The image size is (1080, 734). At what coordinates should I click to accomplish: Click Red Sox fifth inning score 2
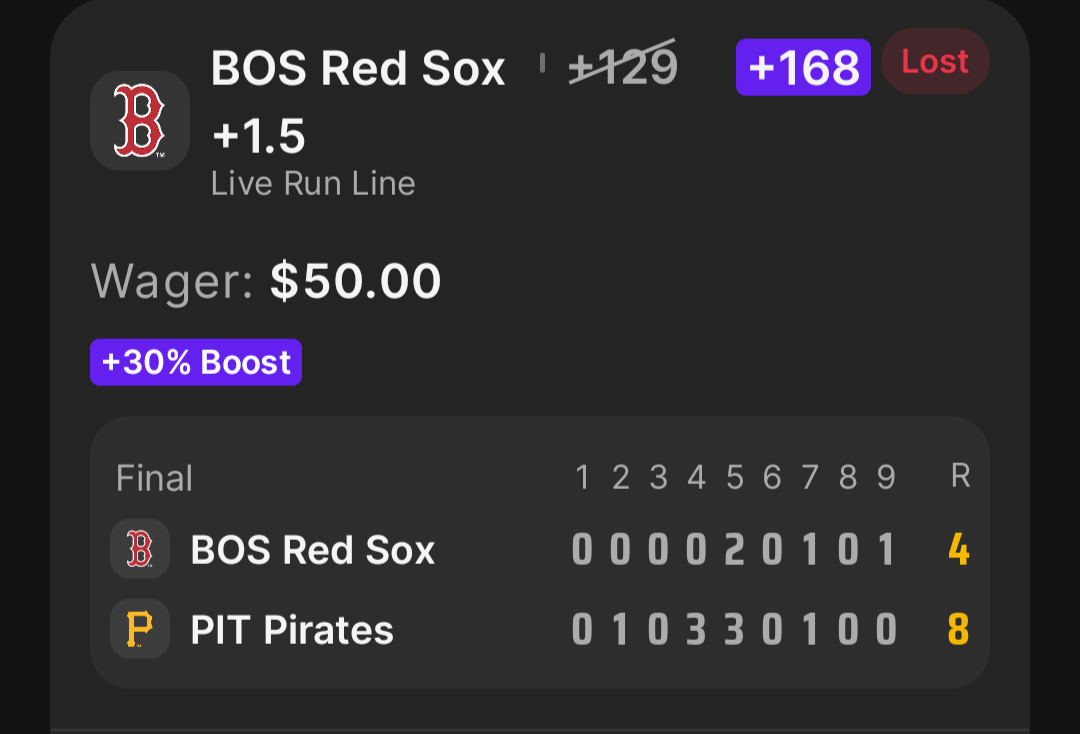pyautogui.click(x=734, y=549)
